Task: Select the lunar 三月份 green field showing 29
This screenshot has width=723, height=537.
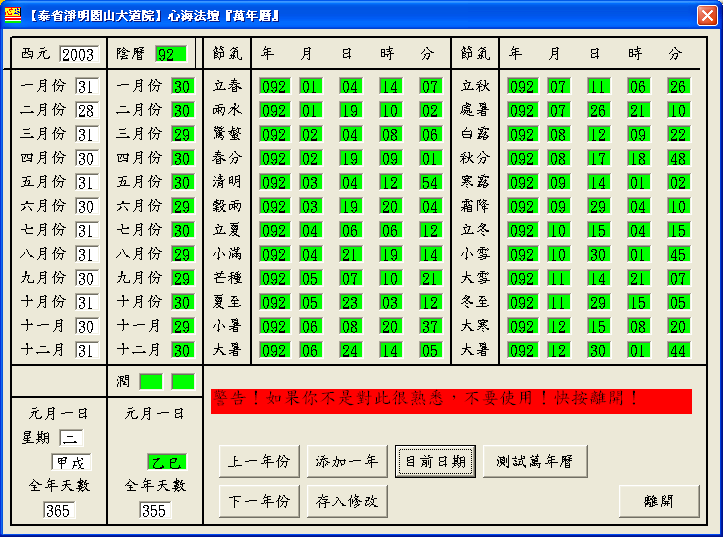Action: pyautogui.click(x=183, y=134)
